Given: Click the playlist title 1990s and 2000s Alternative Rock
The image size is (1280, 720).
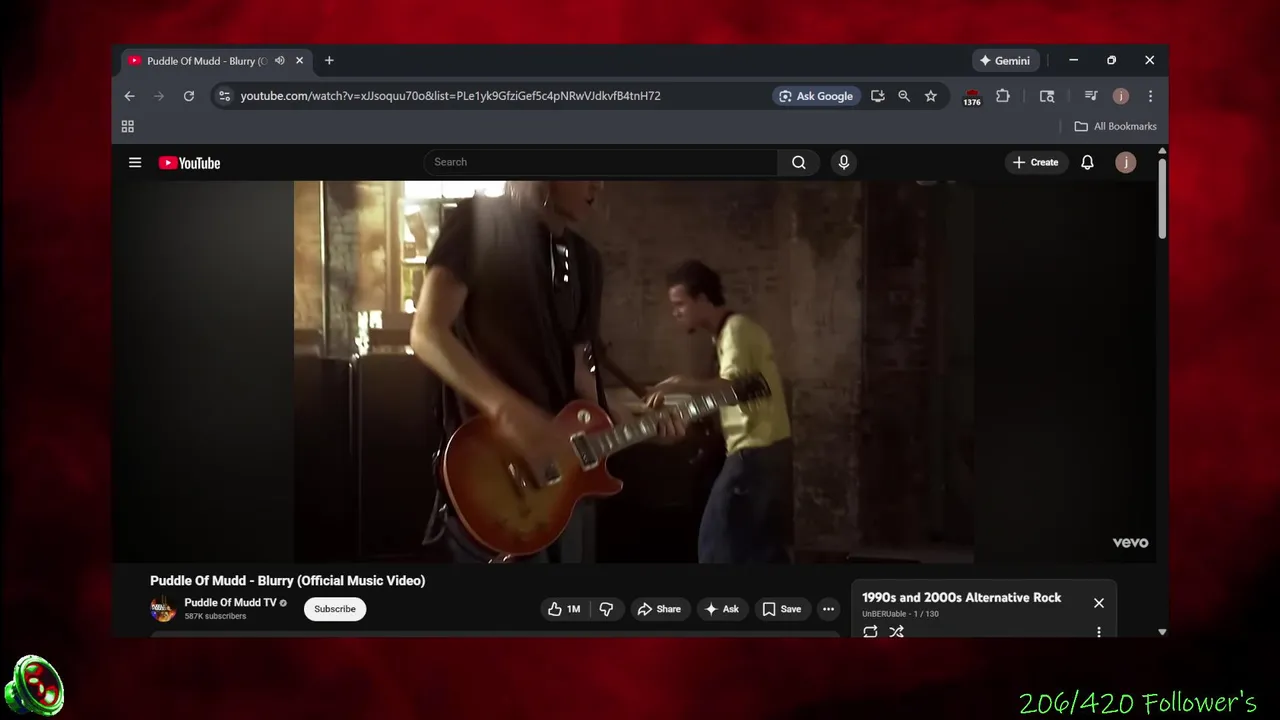Looking at the screenshot, I should (x=961, y=598).
